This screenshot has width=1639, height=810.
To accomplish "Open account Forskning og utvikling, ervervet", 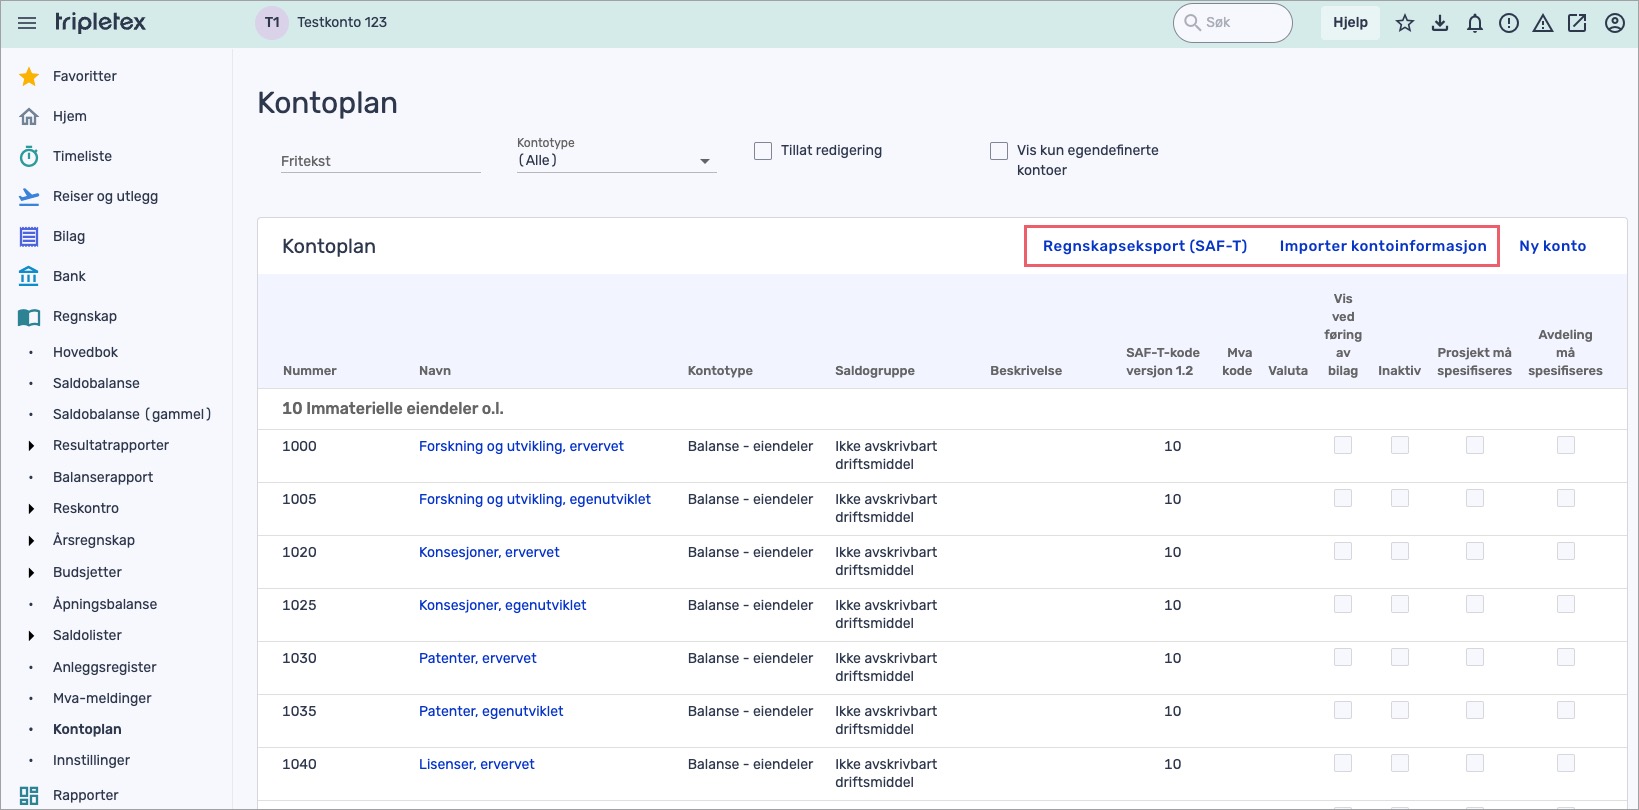I will 521,446.
